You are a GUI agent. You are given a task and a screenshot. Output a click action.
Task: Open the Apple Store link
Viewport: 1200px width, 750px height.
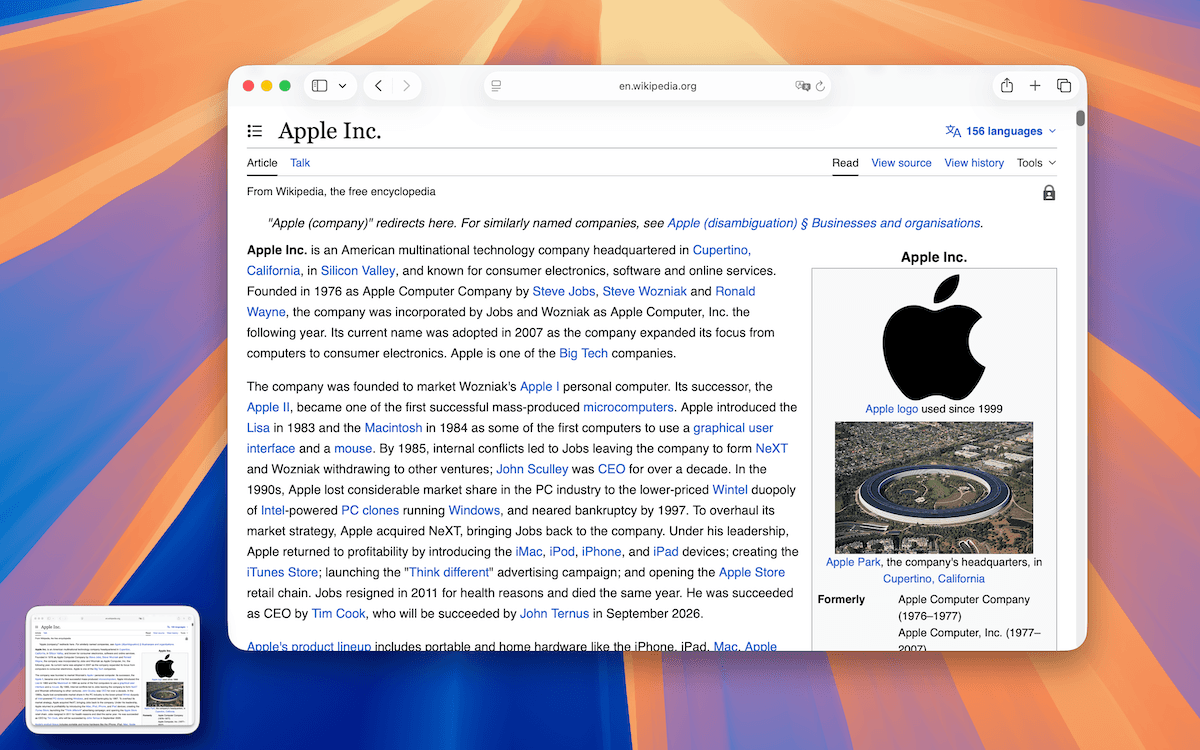tap(752, 573)
